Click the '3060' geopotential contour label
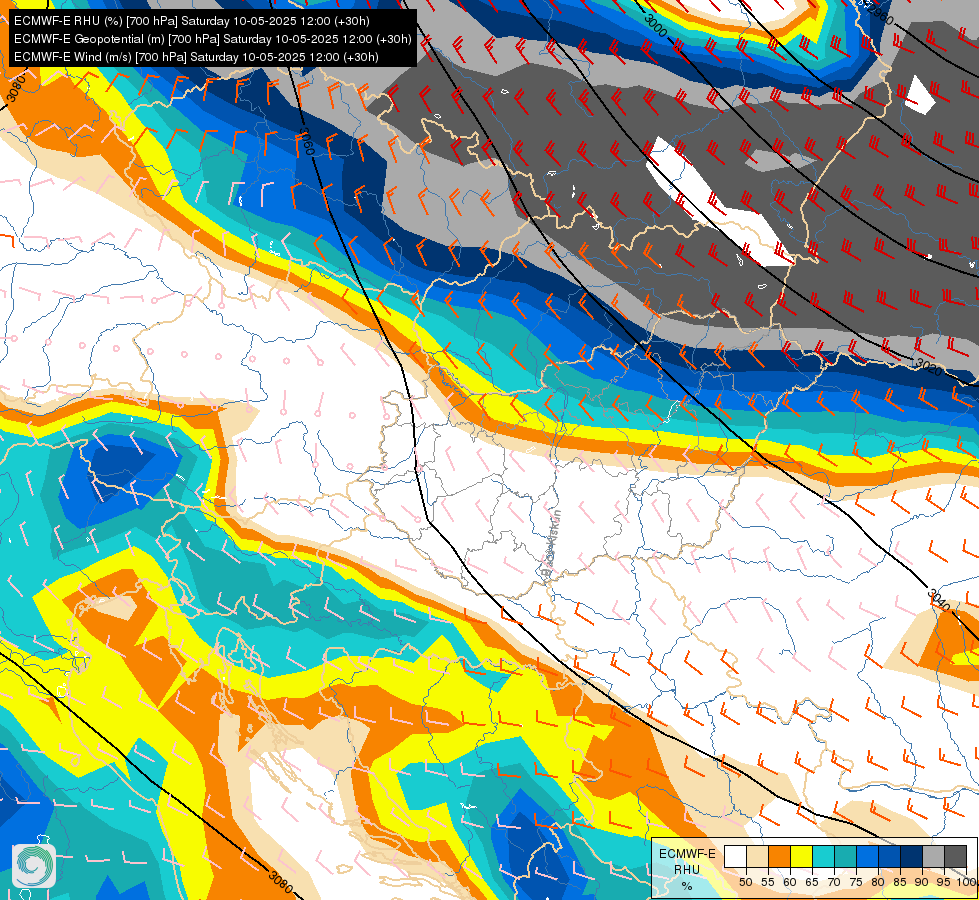This screenshot has height=900, width=979. coord(307,141)
